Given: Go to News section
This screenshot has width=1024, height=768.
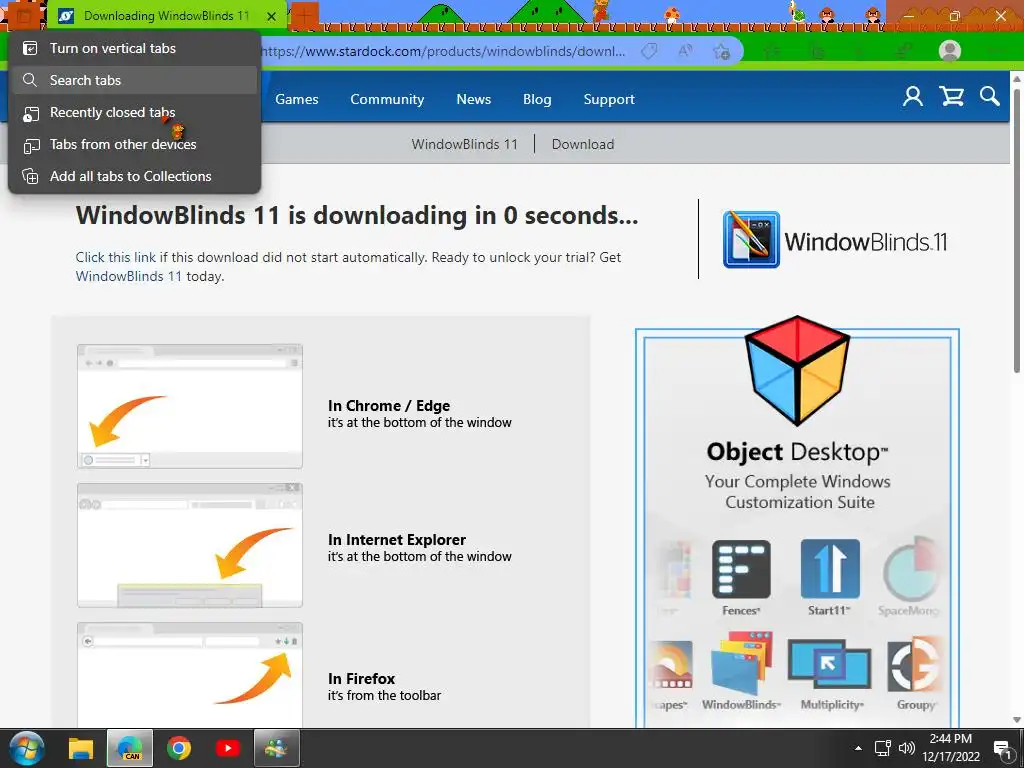Looking at the screenshot, I should (473, 99).
